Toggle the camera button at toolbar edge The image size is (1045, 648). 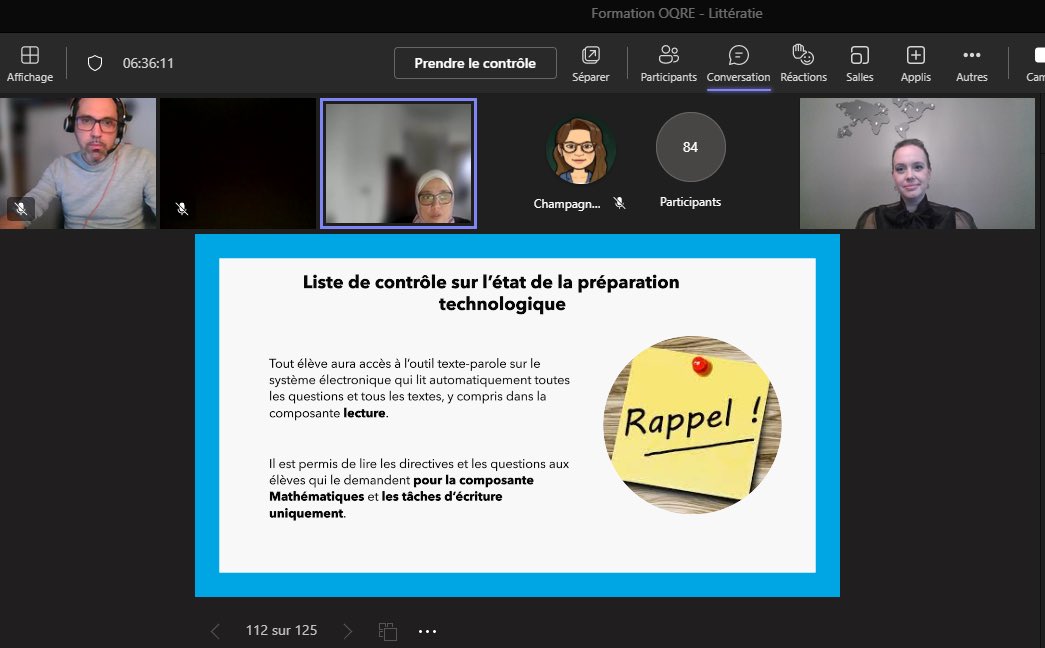point(1036,63)
